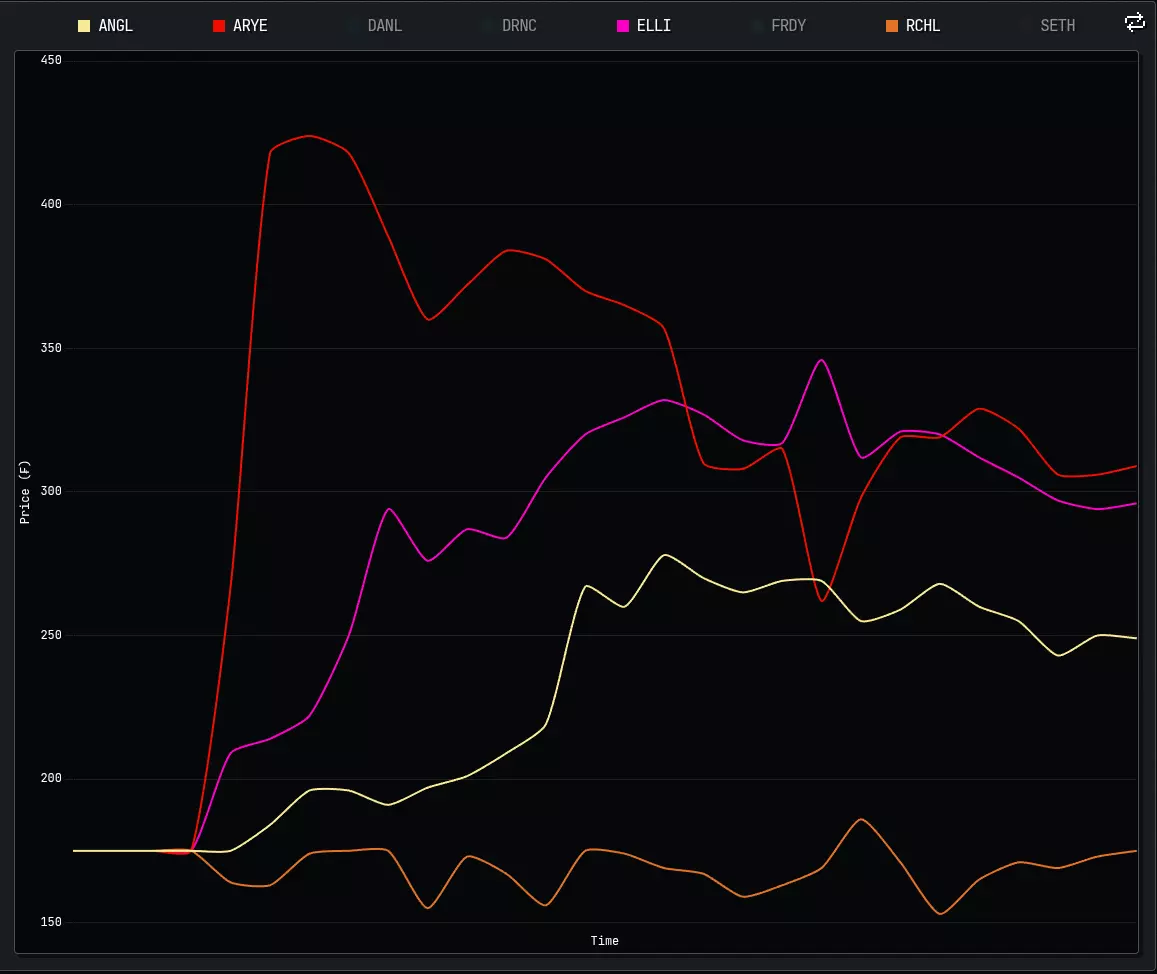Click the orange RCHL color swatch
The height and width of the screenshot is (974, 1157).
point(891,26)
